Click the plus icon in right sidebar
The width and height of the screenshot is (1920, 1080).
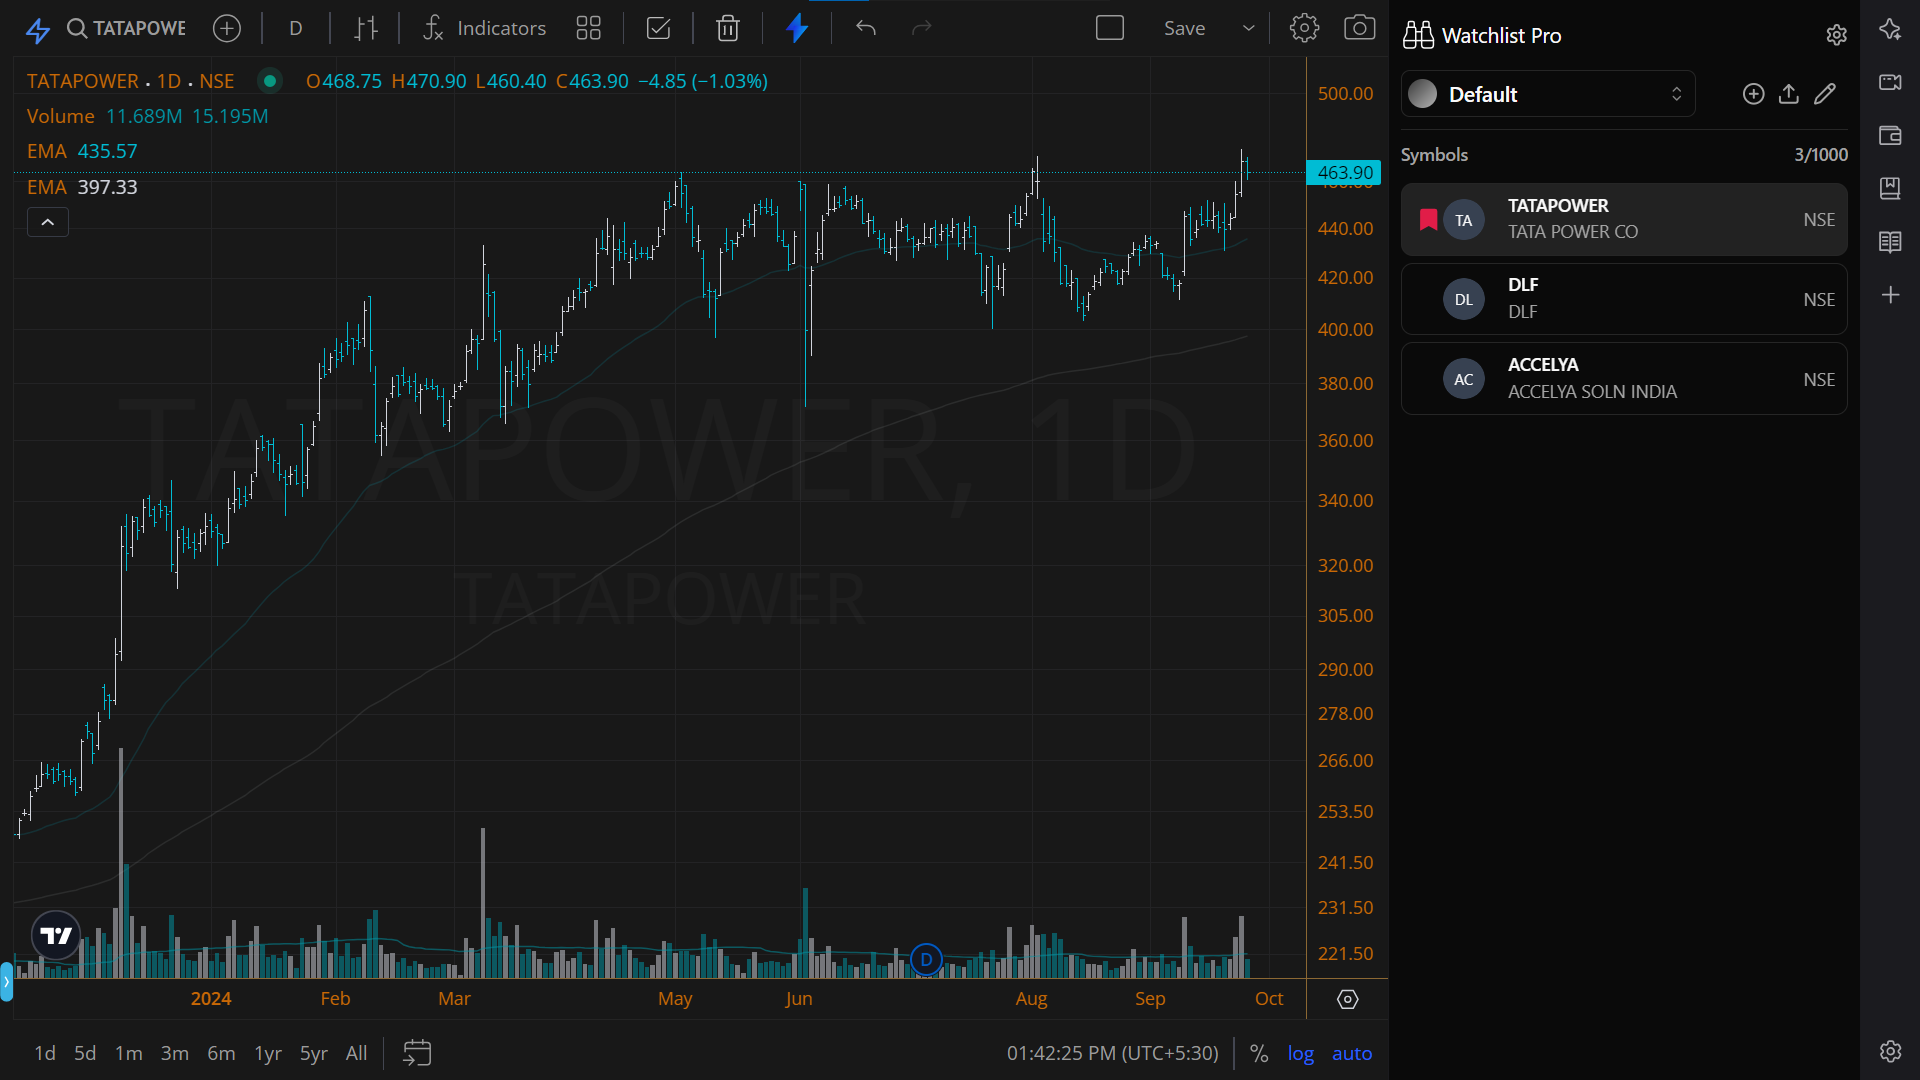click(1890, 295)
